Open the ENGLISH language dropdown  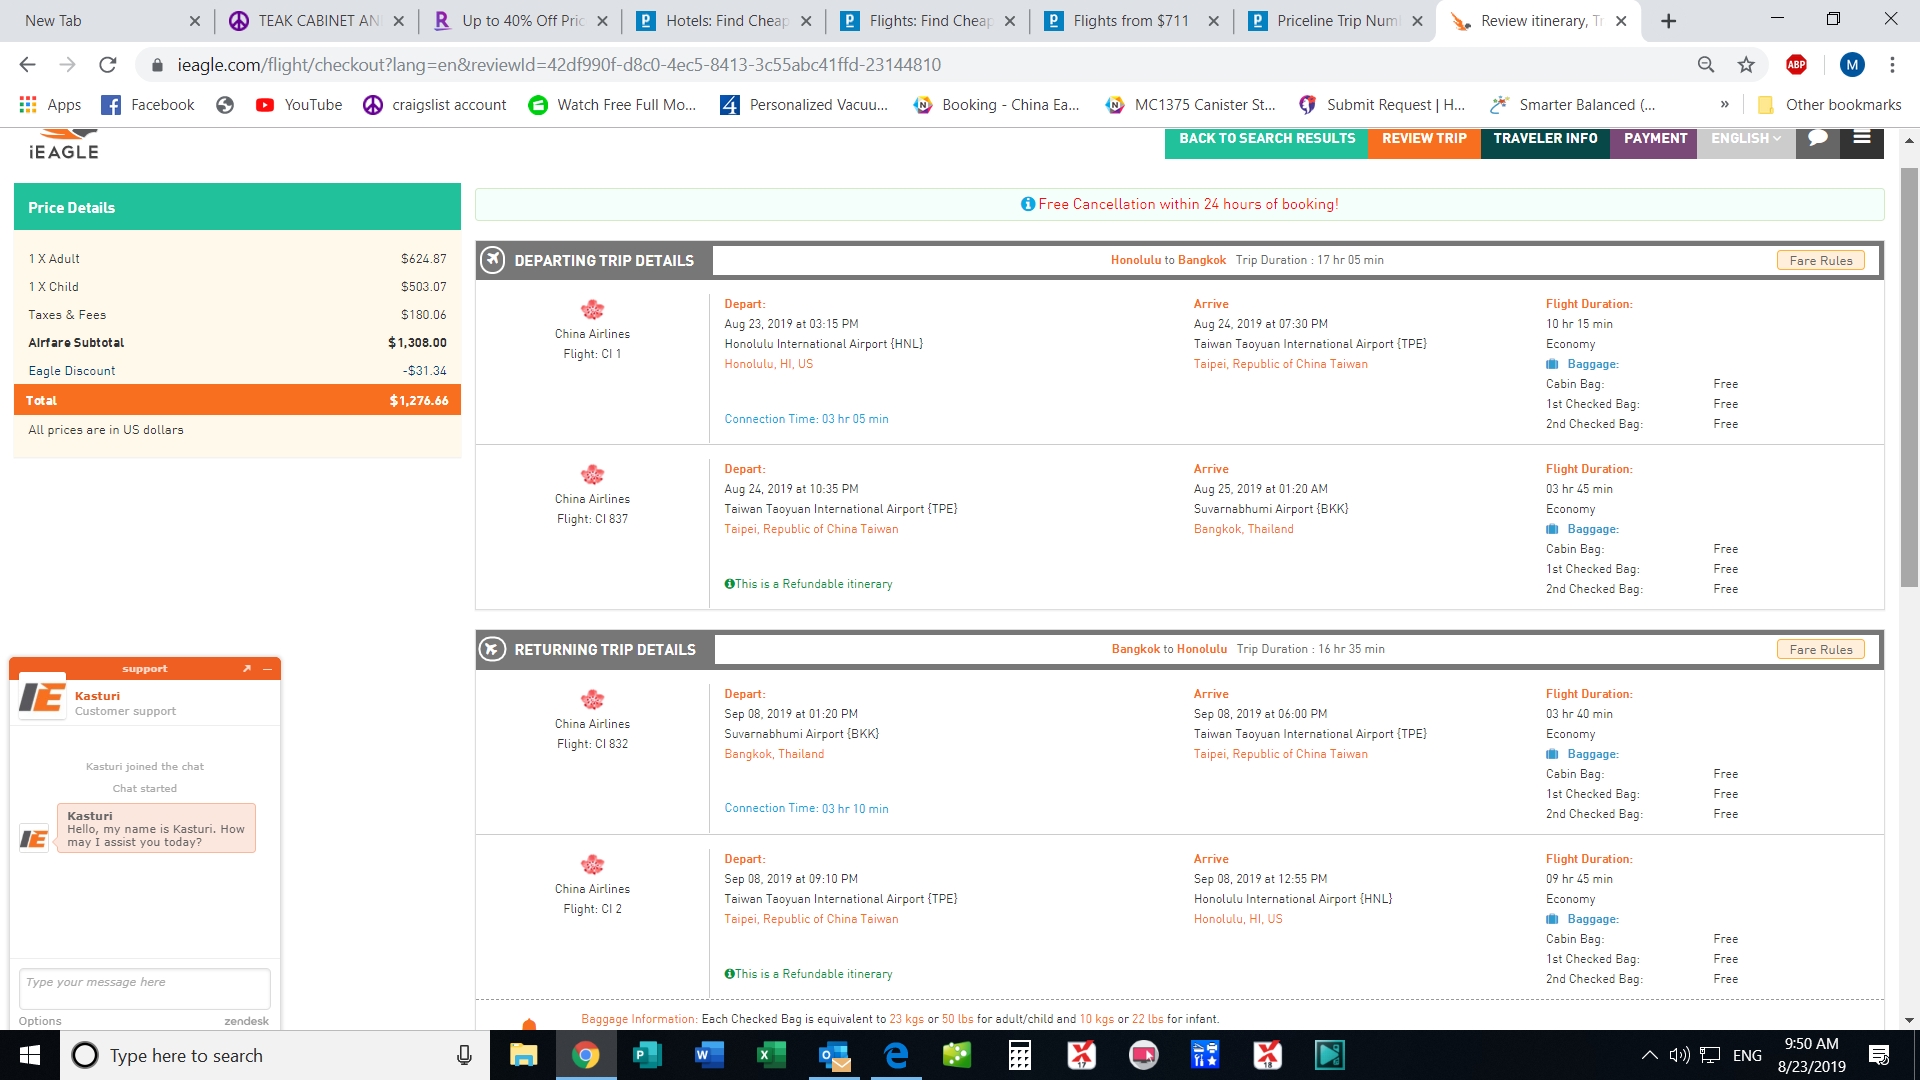pos(1746,139)
